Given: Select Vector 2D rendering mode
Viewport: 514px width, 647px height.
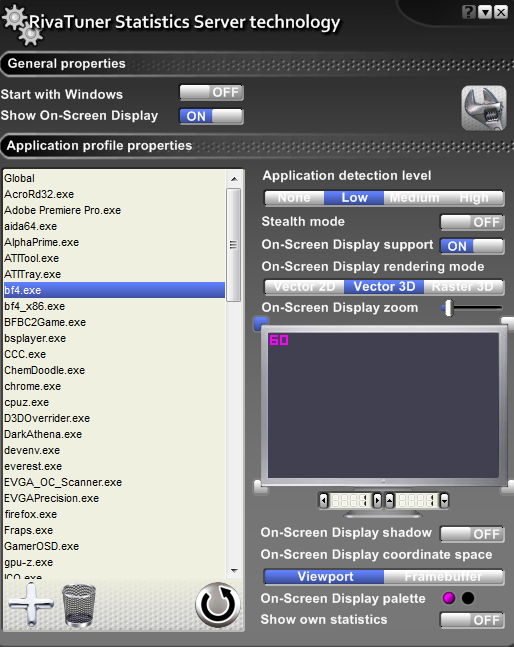Looking at the screenshot, I should [304, 287].
